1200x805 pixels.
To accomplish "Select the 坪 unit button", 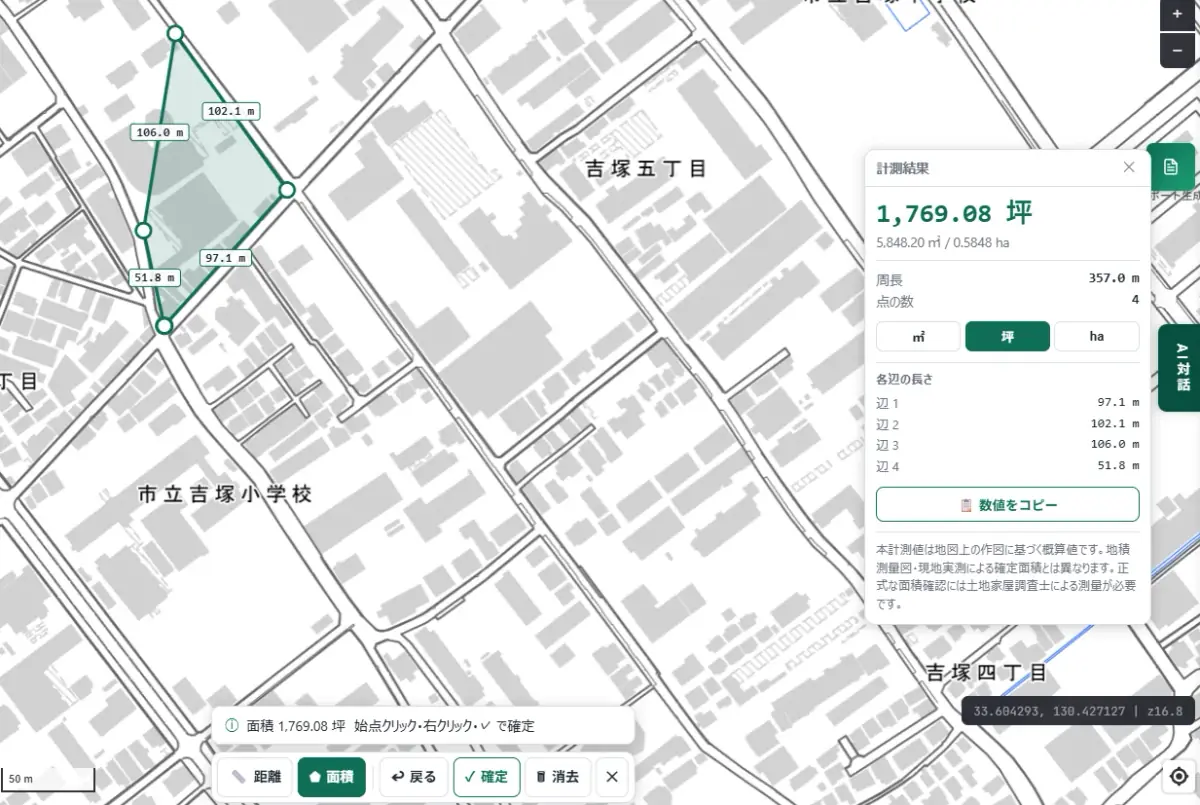I will click(x=1007, y=336).
